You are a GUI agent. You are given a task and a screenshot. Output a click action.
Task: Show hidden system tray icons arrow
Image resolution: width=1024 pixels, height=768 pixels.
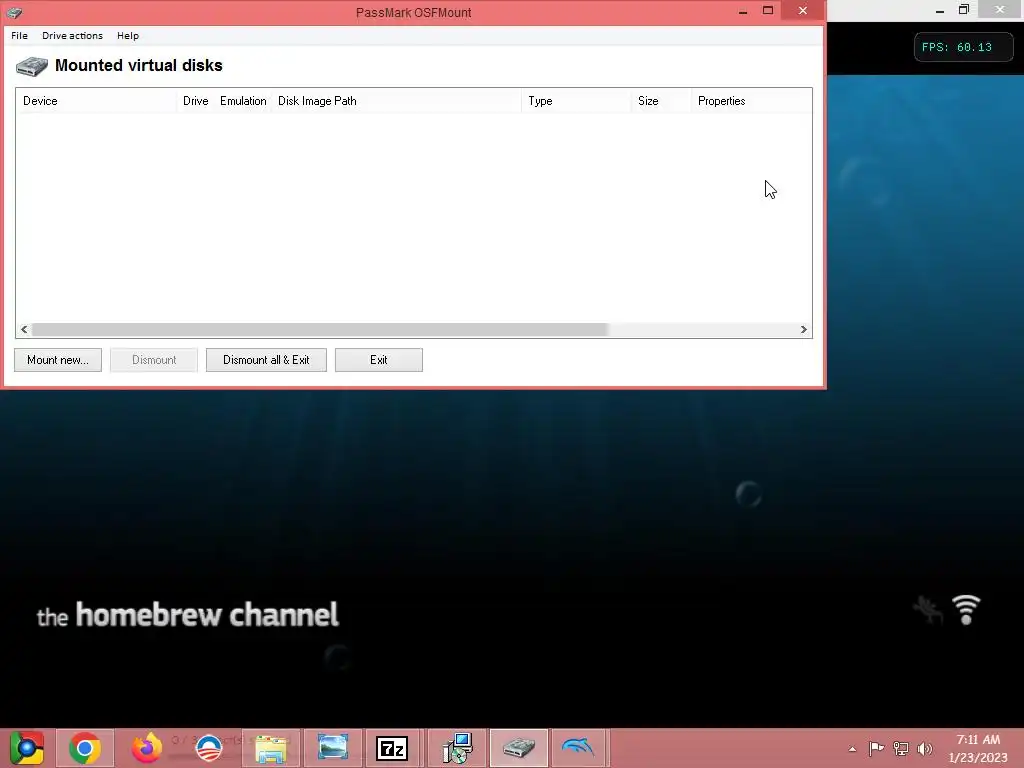point(852,749)
